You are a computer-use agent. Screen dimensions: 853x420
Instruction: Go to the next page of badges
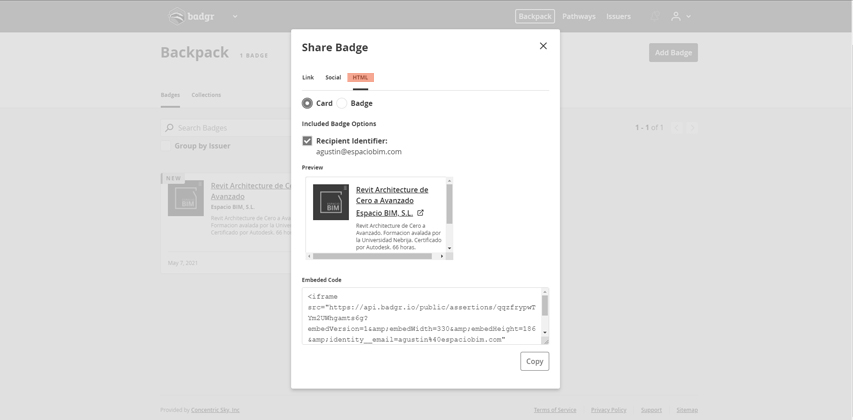[692, 128]
